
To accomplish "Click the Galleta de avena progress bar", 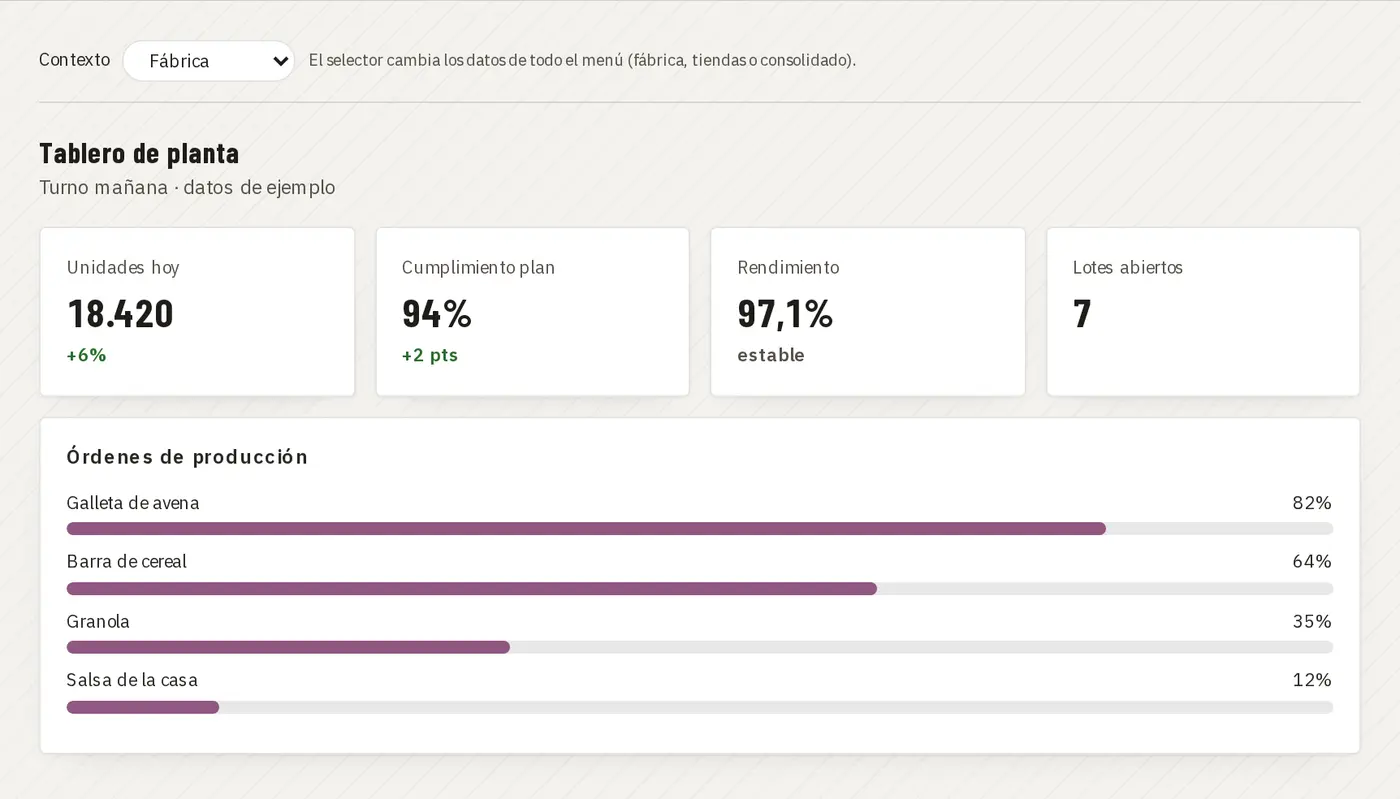I will (699, 529).
